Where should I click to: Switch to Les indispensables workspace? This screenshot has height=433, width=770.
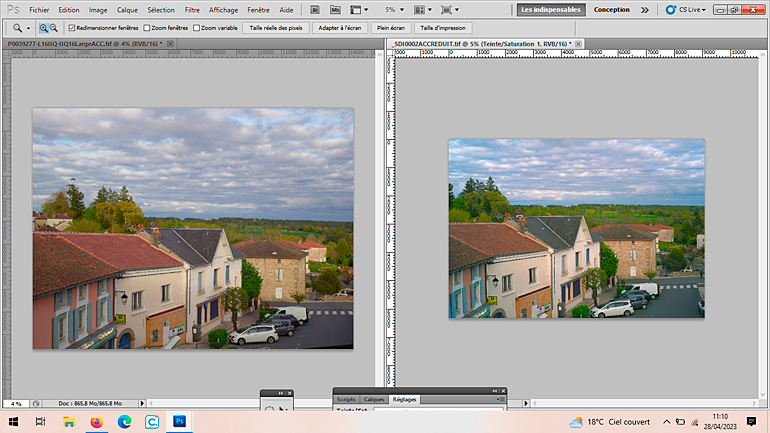(x=551, y=10)
